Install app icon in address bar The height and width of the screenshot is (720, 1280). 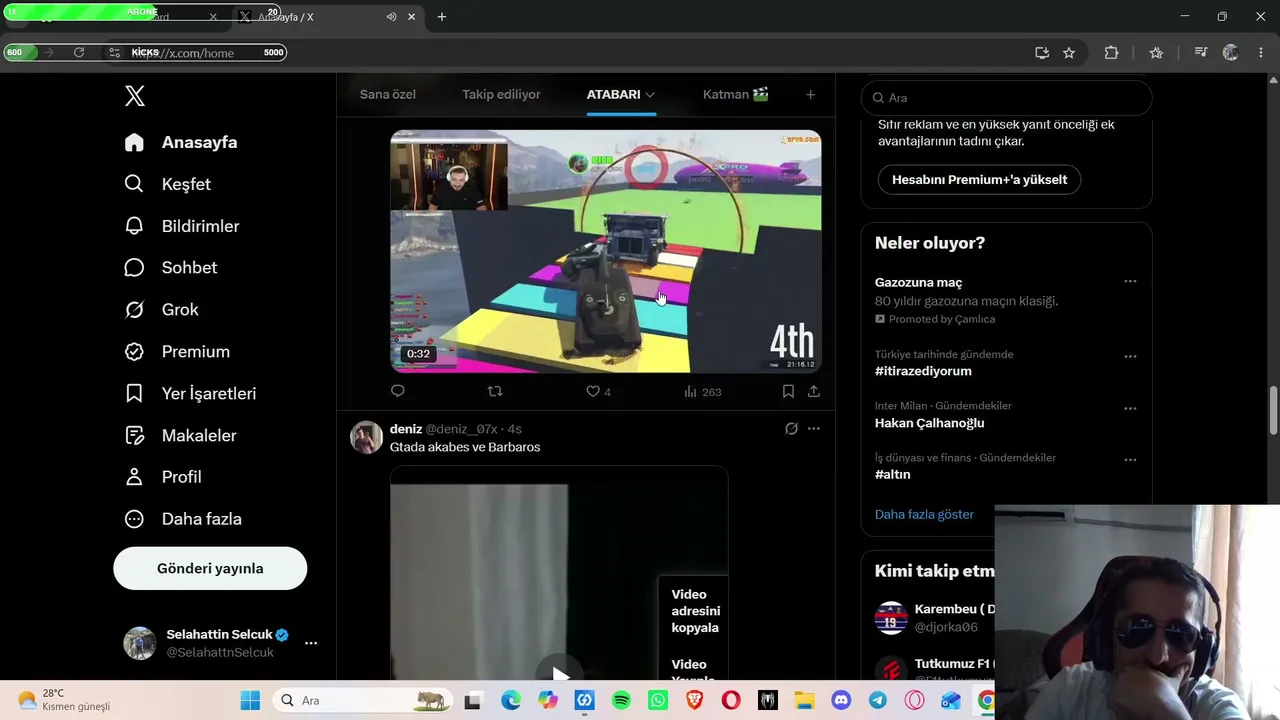click(1042, 53)
